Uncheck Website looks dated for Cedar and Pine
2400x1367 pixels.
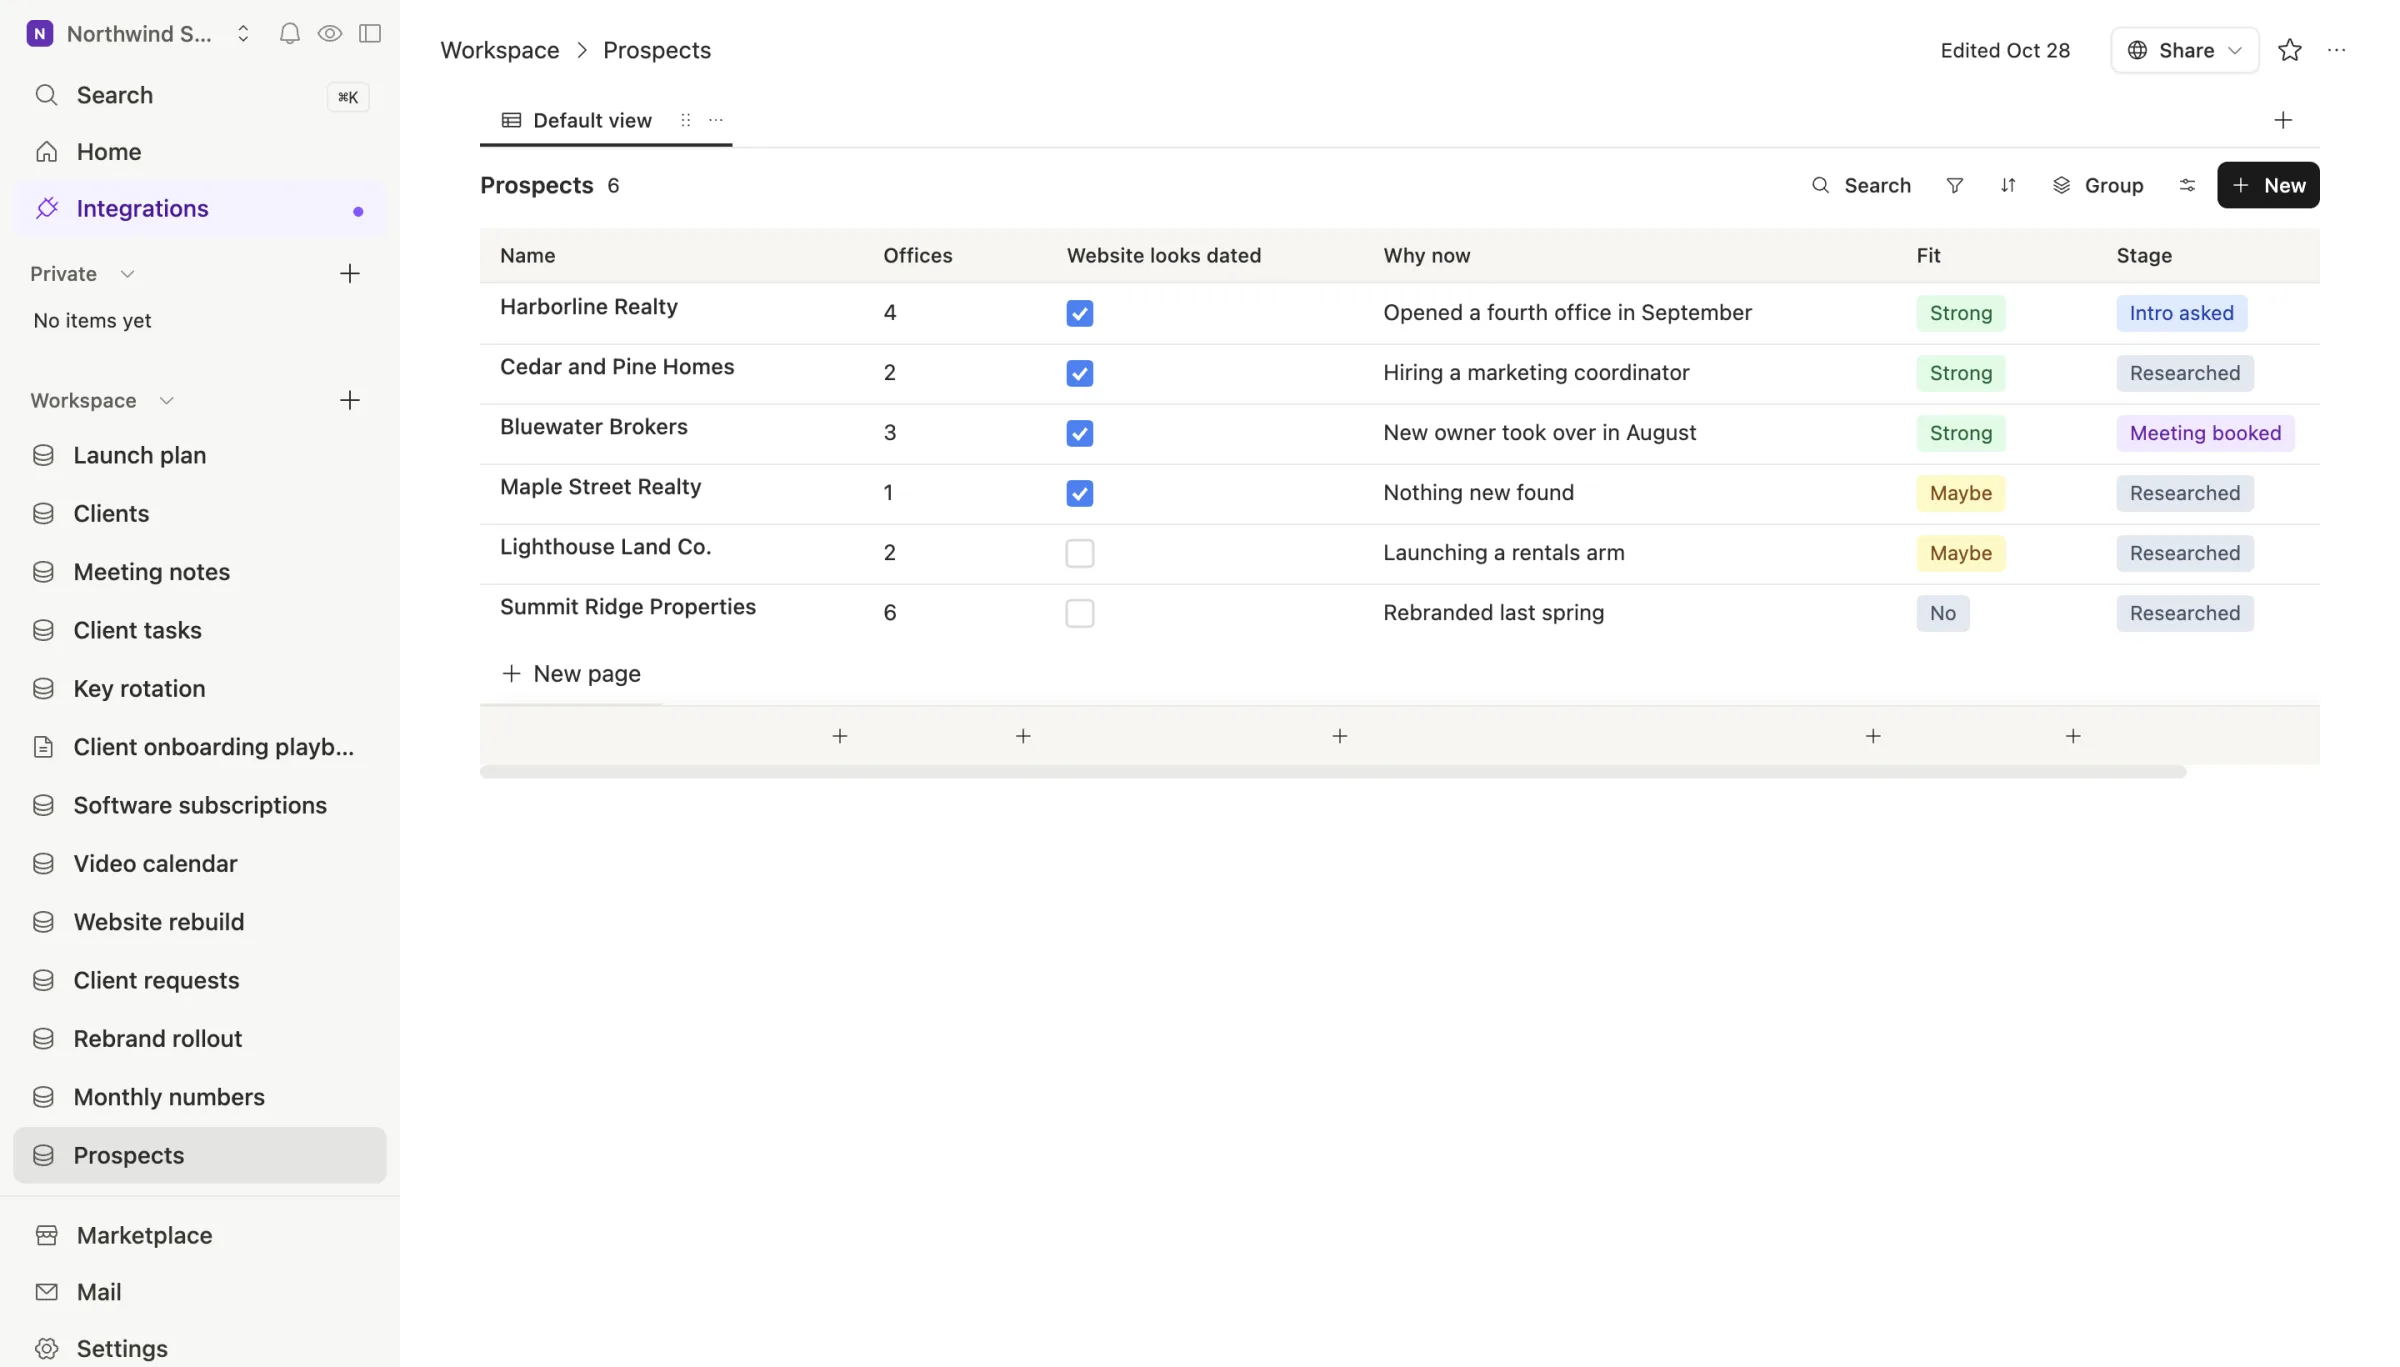pos(1080,374)
